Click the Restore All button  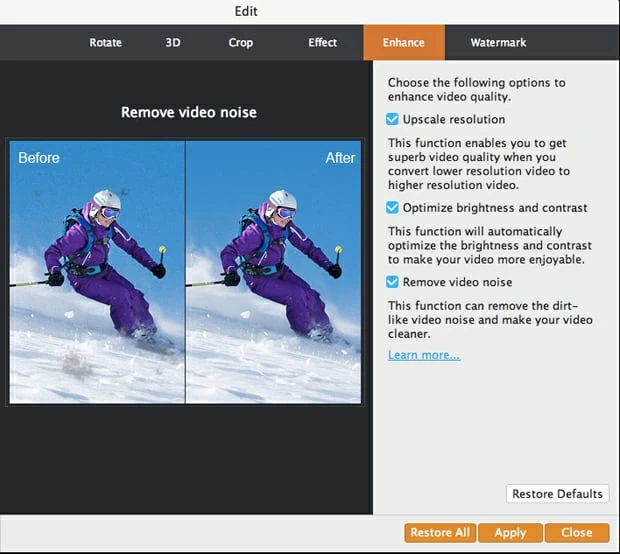(439, 533)
